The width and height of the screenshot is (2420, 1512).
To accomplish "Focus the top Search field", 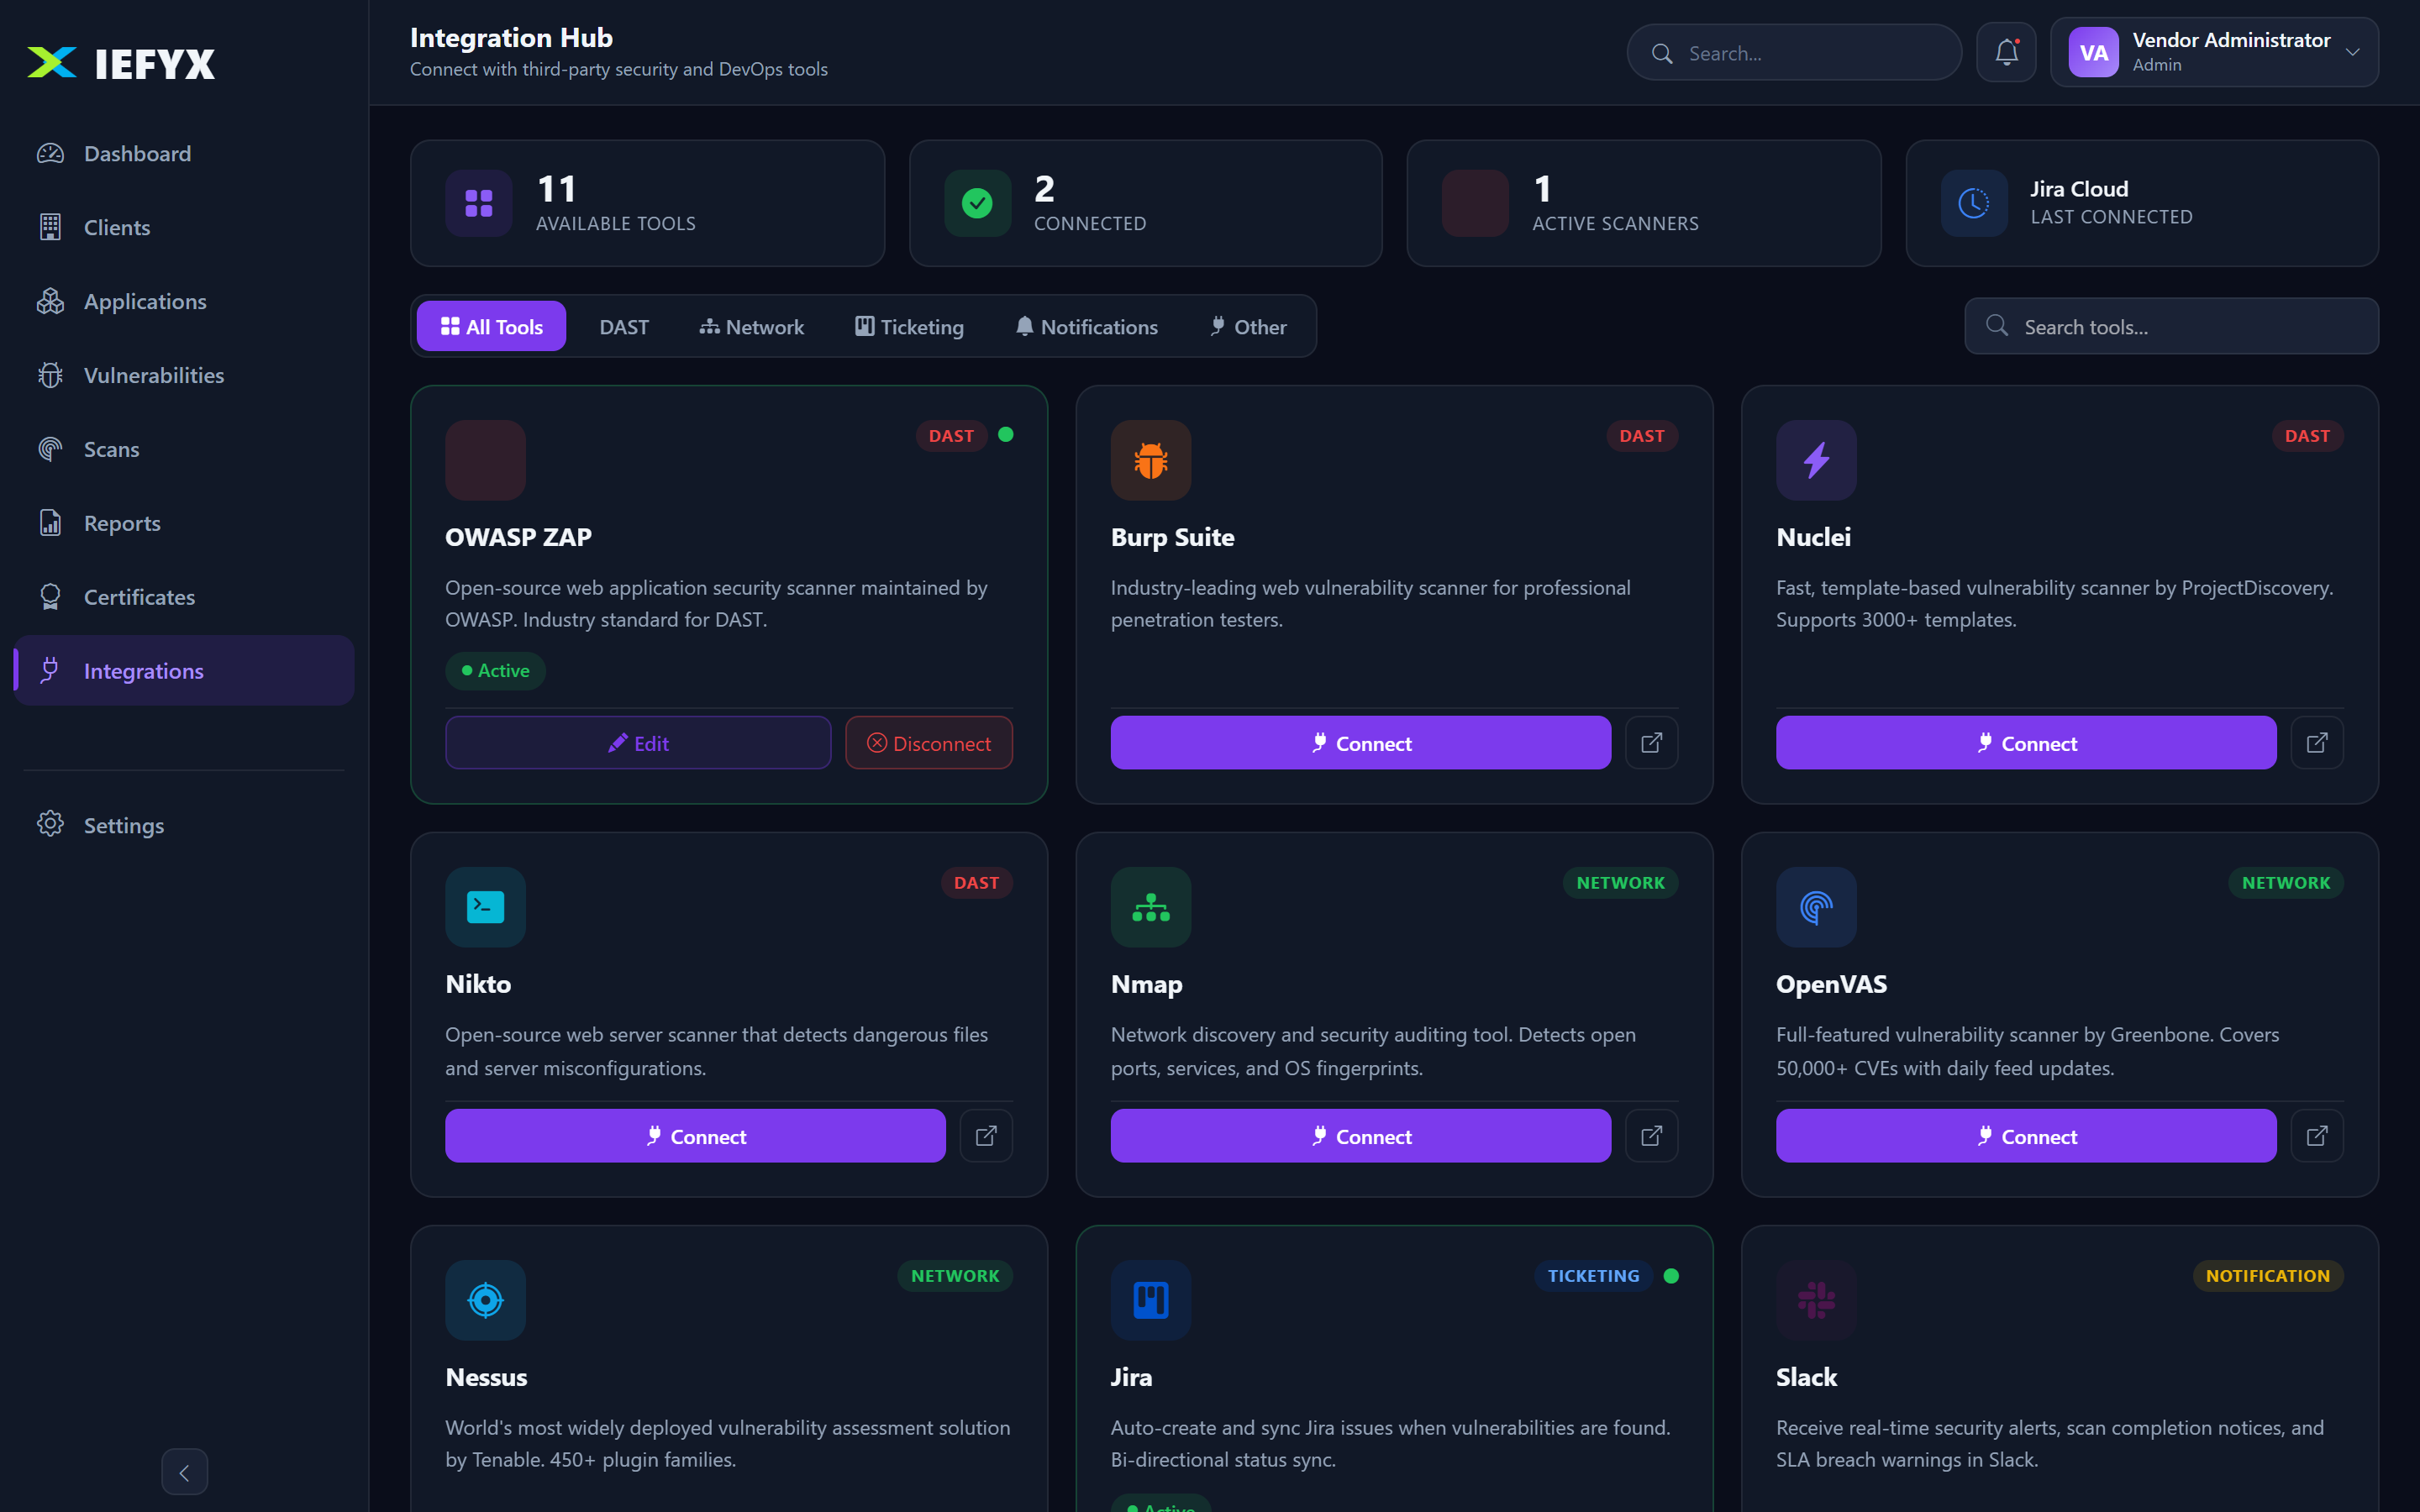I will 1794,53.
